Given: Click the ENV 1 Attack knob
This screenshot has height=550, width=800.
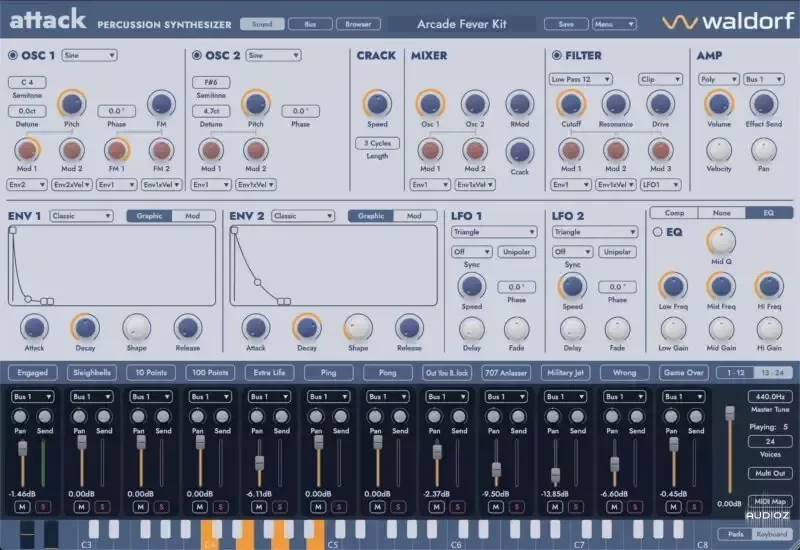Looking at the screenshot, I should 34,328.
